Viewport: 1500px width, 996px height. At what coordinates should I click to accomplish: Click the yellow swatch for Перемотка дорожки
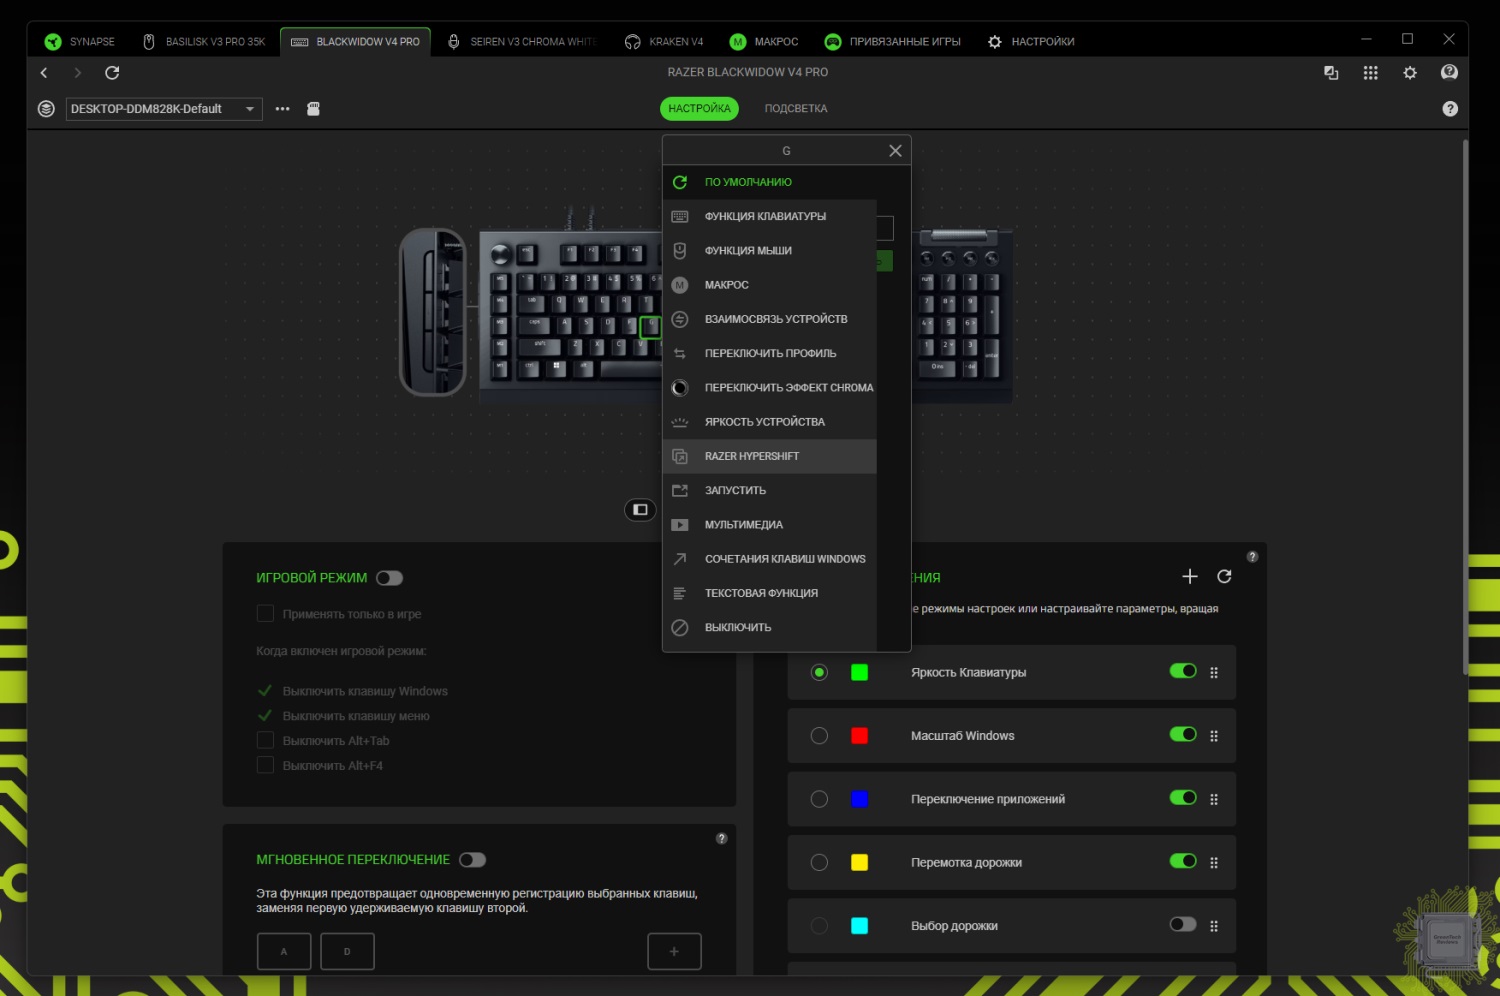point(859,863)
